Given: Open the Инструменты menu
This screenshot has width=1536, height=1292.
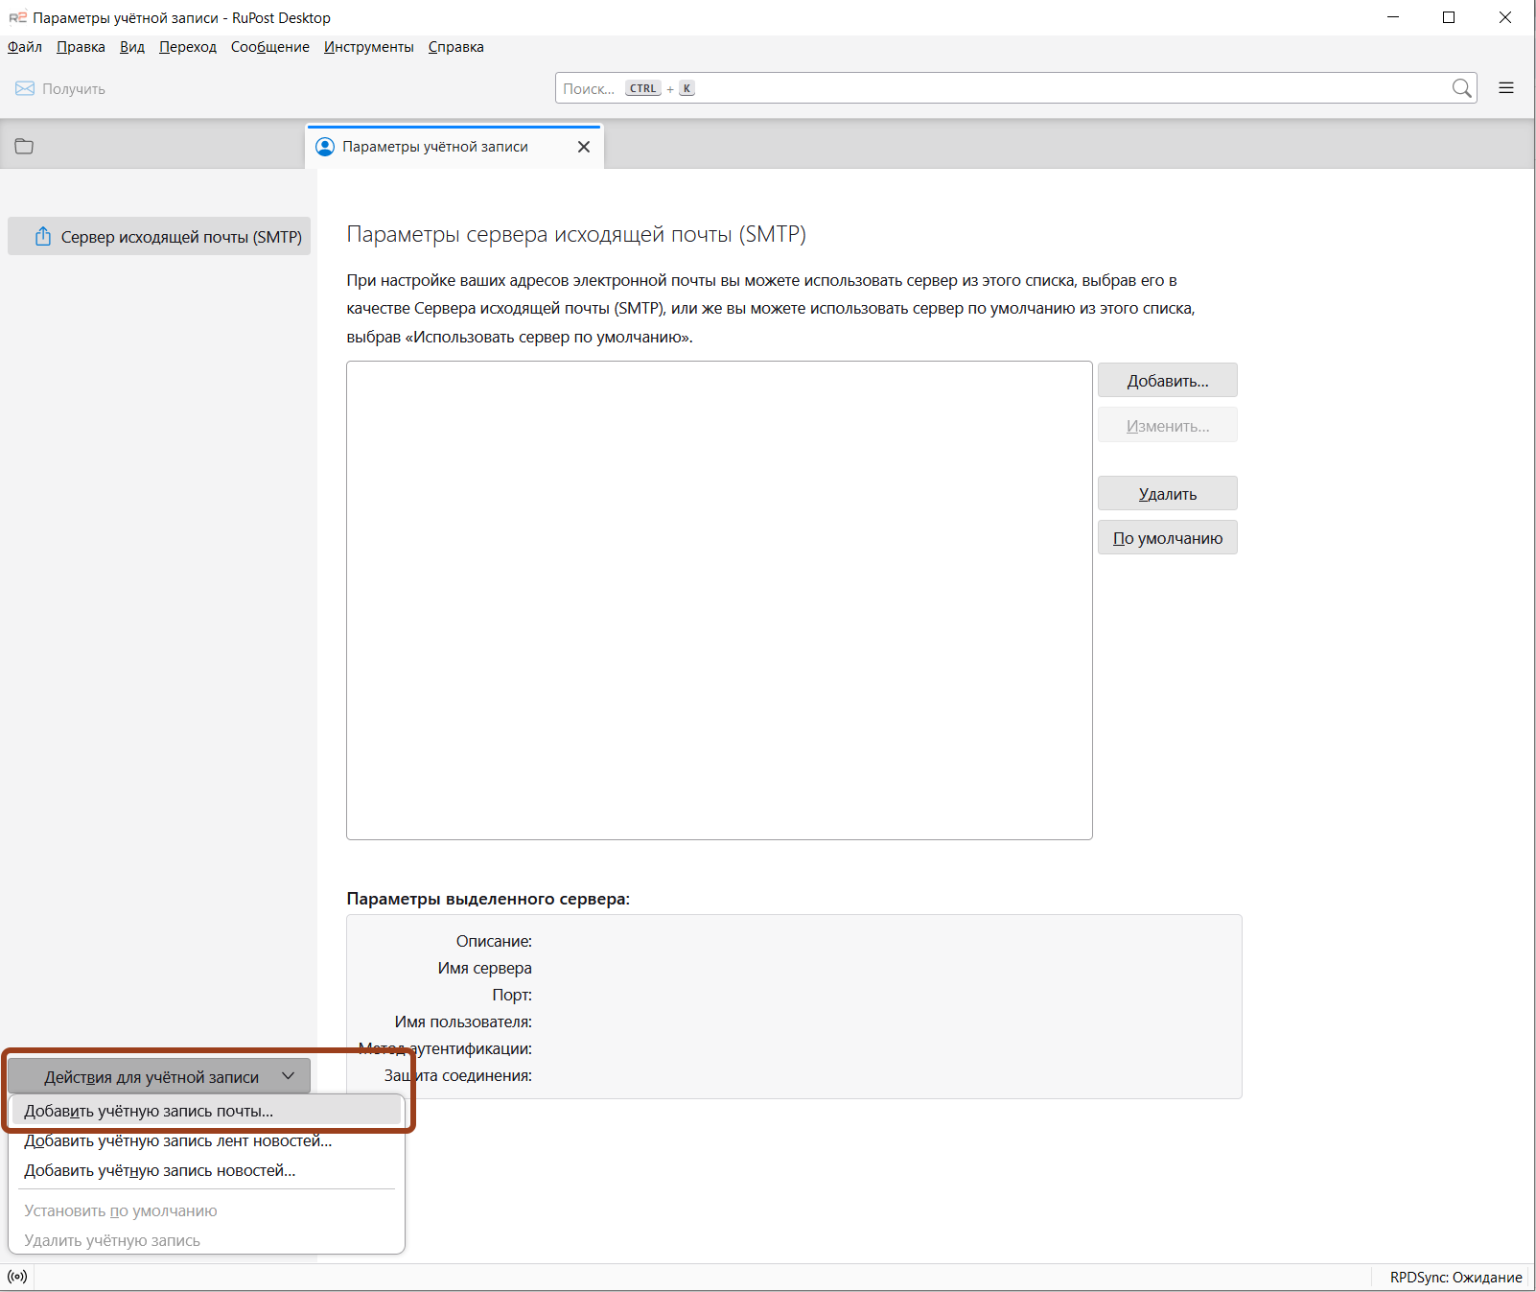Looking at the screenshot, I should 368,47.
